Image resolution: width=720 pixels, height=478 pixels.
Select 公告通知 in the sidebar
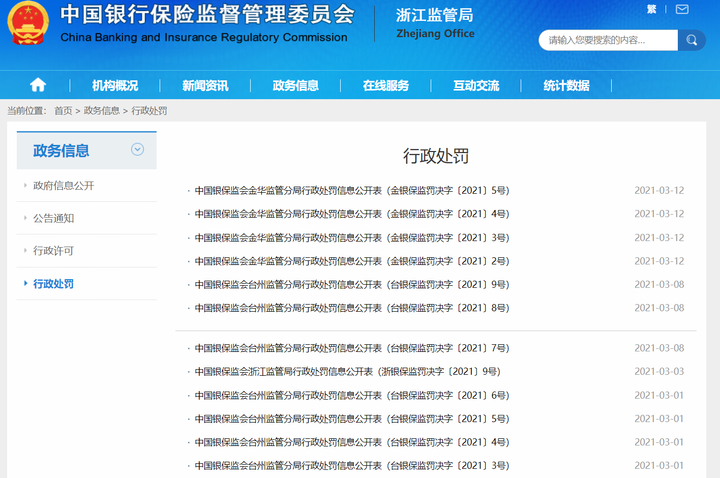[x=54, y=218]
